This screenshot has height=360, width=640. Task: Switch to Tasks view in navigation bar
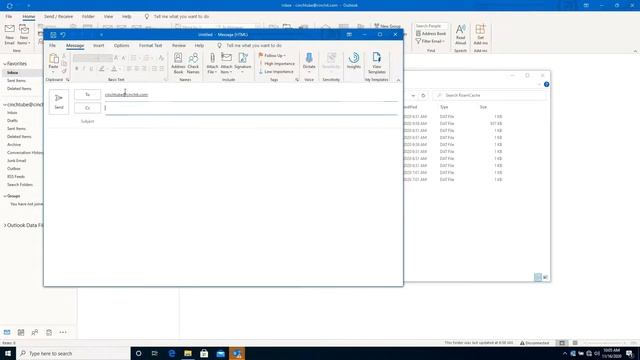coord(49,332)
